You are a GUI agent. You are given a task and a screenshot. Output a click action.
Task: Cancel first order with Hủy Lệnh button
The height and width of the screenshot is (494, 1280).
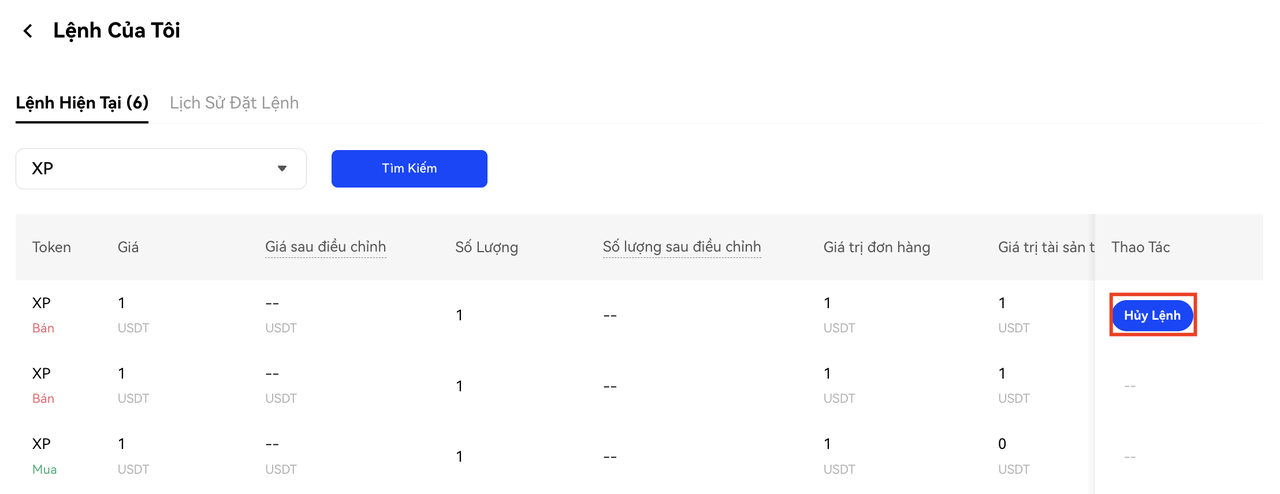point(1153,315)
